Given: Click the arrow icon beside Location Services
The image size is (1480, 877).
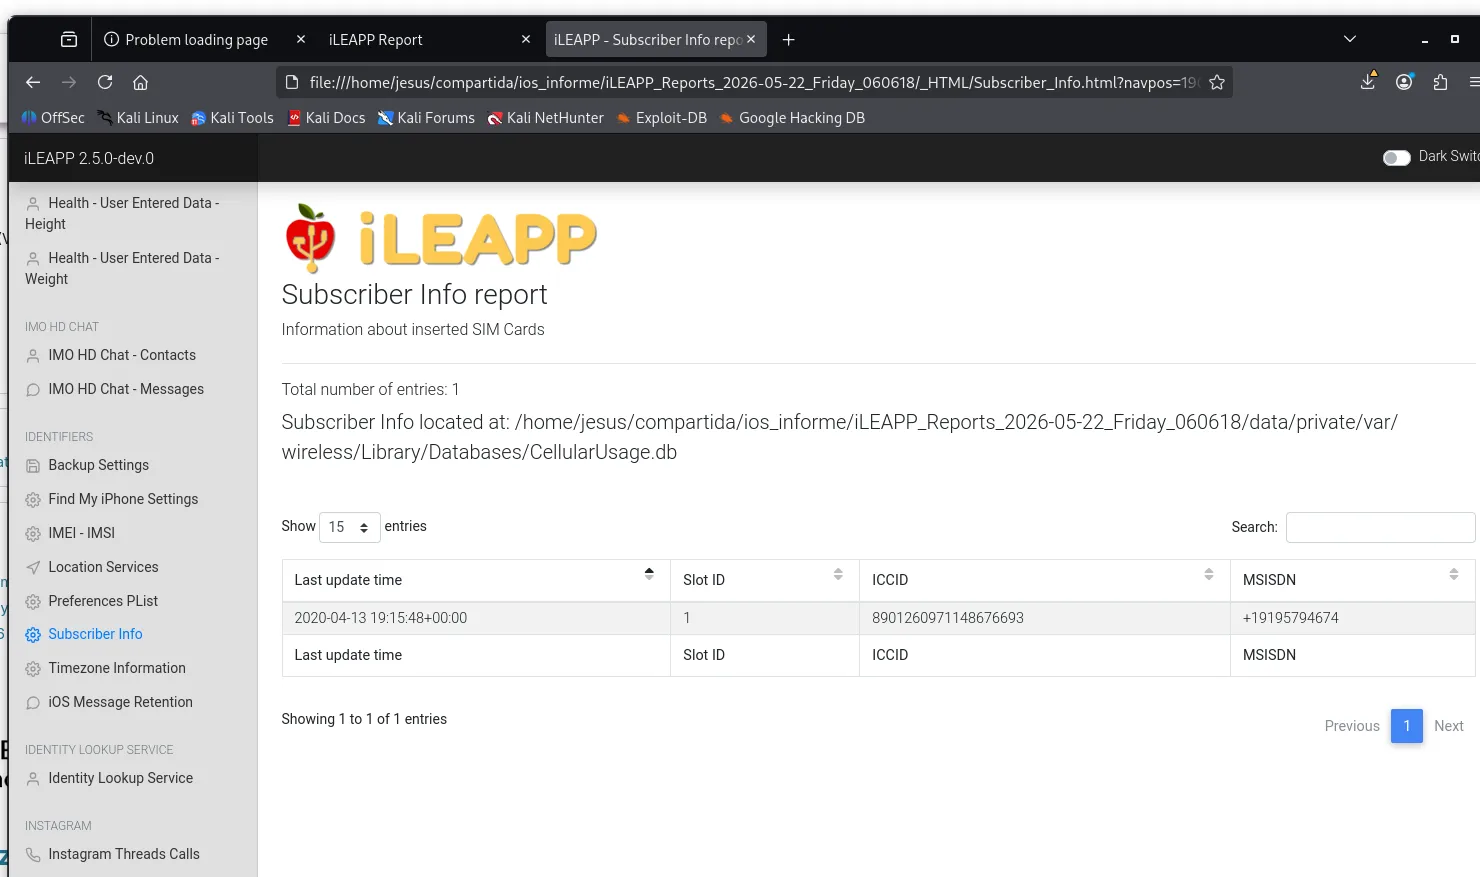Looking at the screenshot, I should [33, 568].
